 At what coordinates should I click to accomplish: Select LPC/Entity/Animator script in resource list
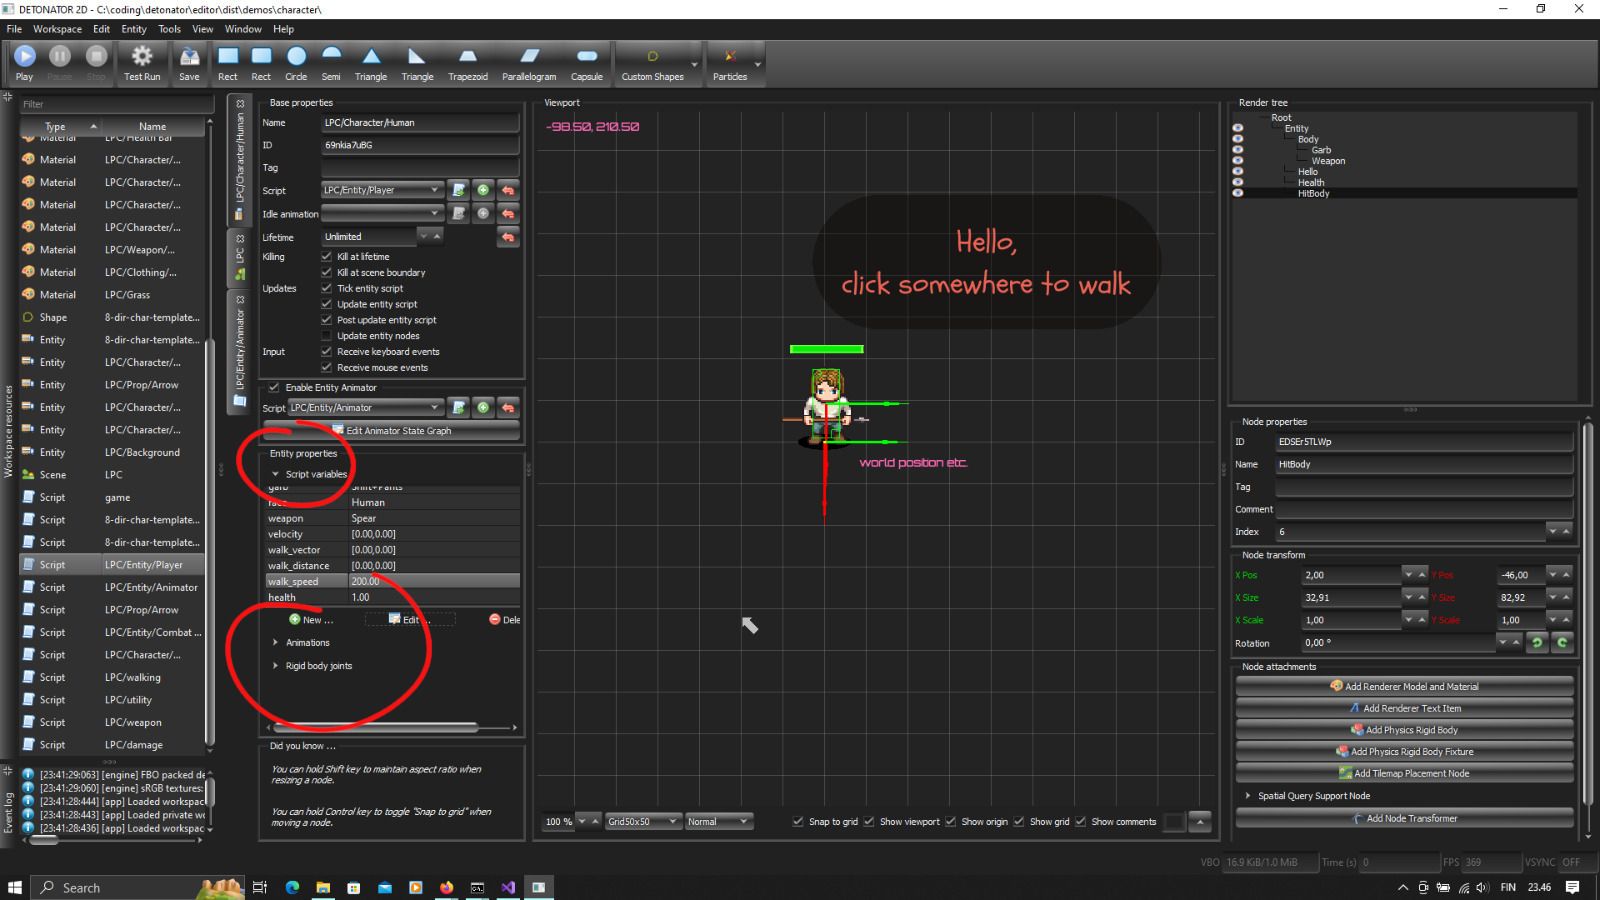[x=112, y=588]
